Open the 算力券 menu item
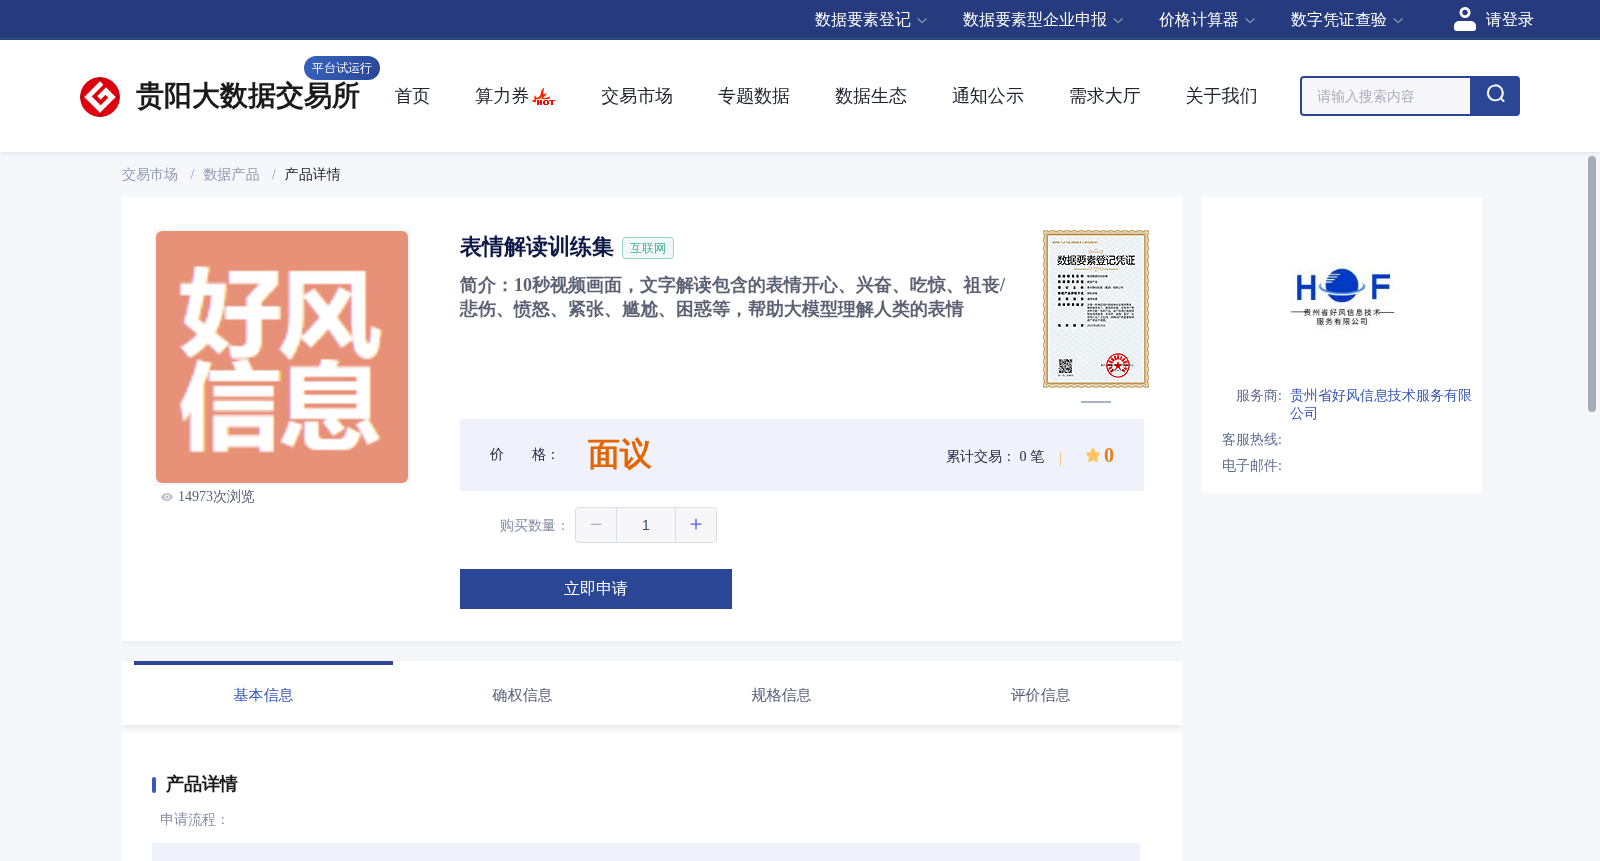 click(502, 96)
